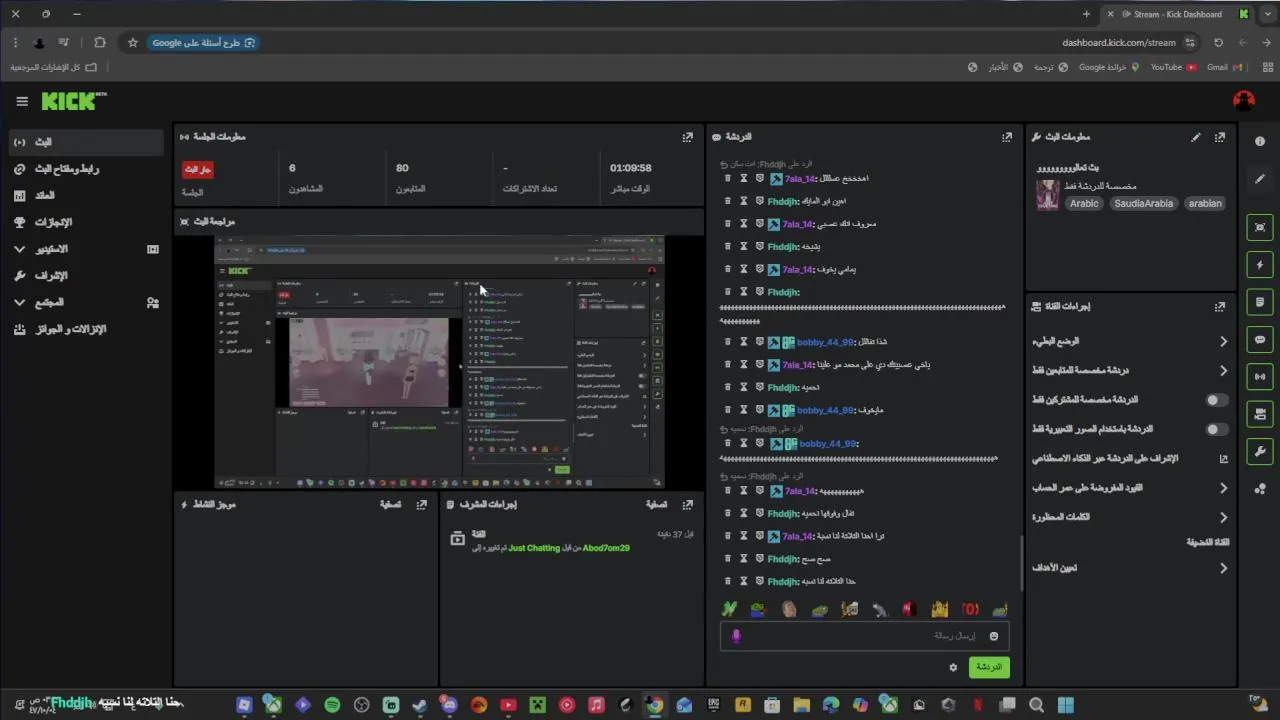
Task: Expand the المجتمع community sidebar section
Action: point(86,302)
